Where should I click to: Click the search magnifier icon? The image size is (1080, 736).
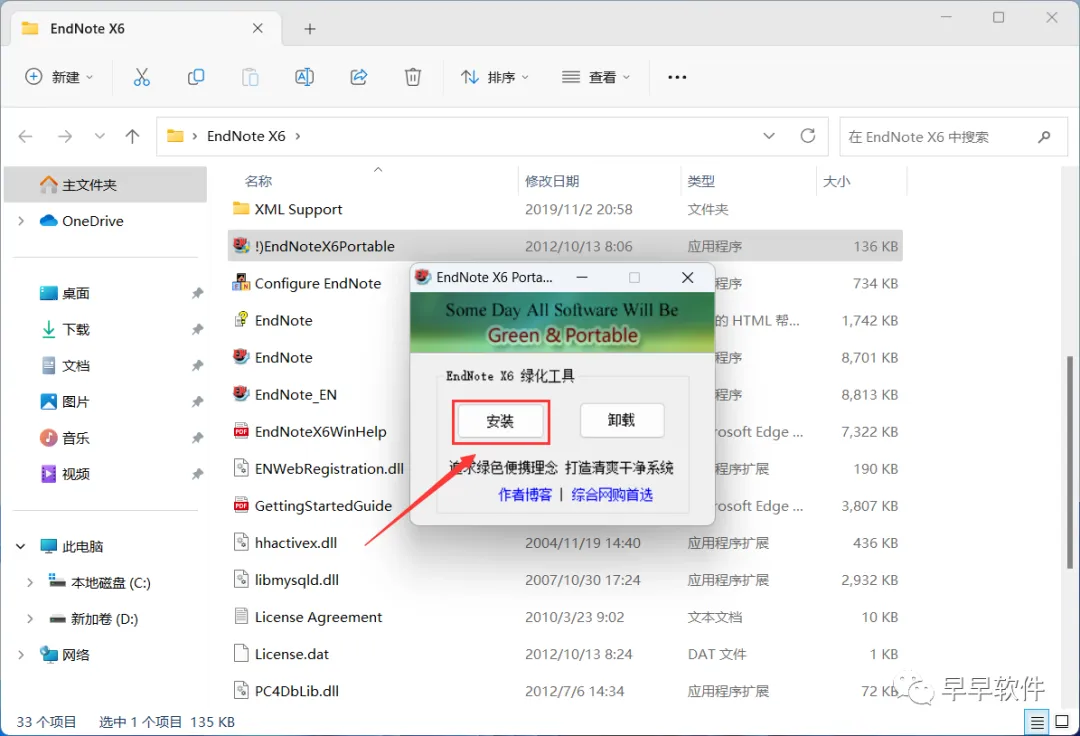[1044, 137]
